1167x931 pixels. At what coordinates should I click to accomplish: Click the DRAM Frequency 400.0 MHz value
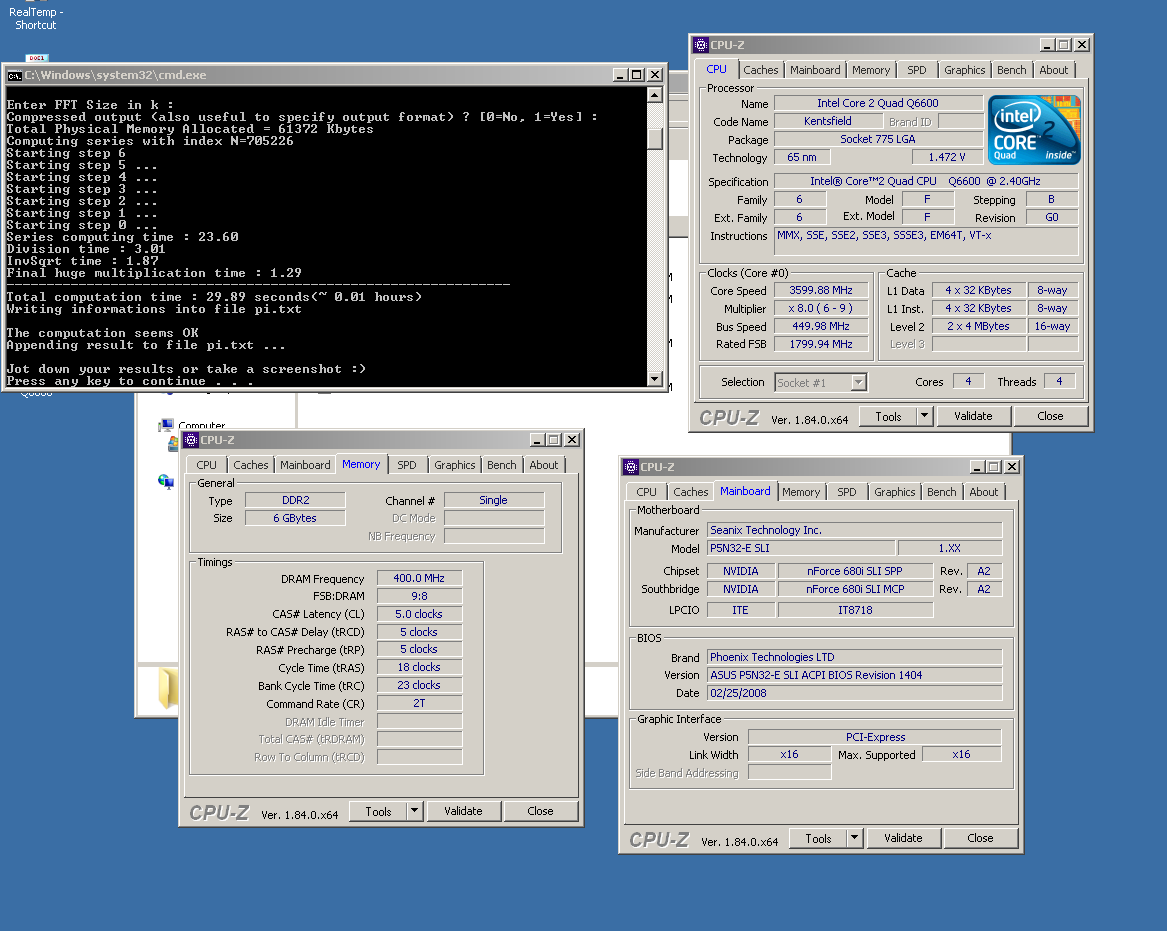419,578
